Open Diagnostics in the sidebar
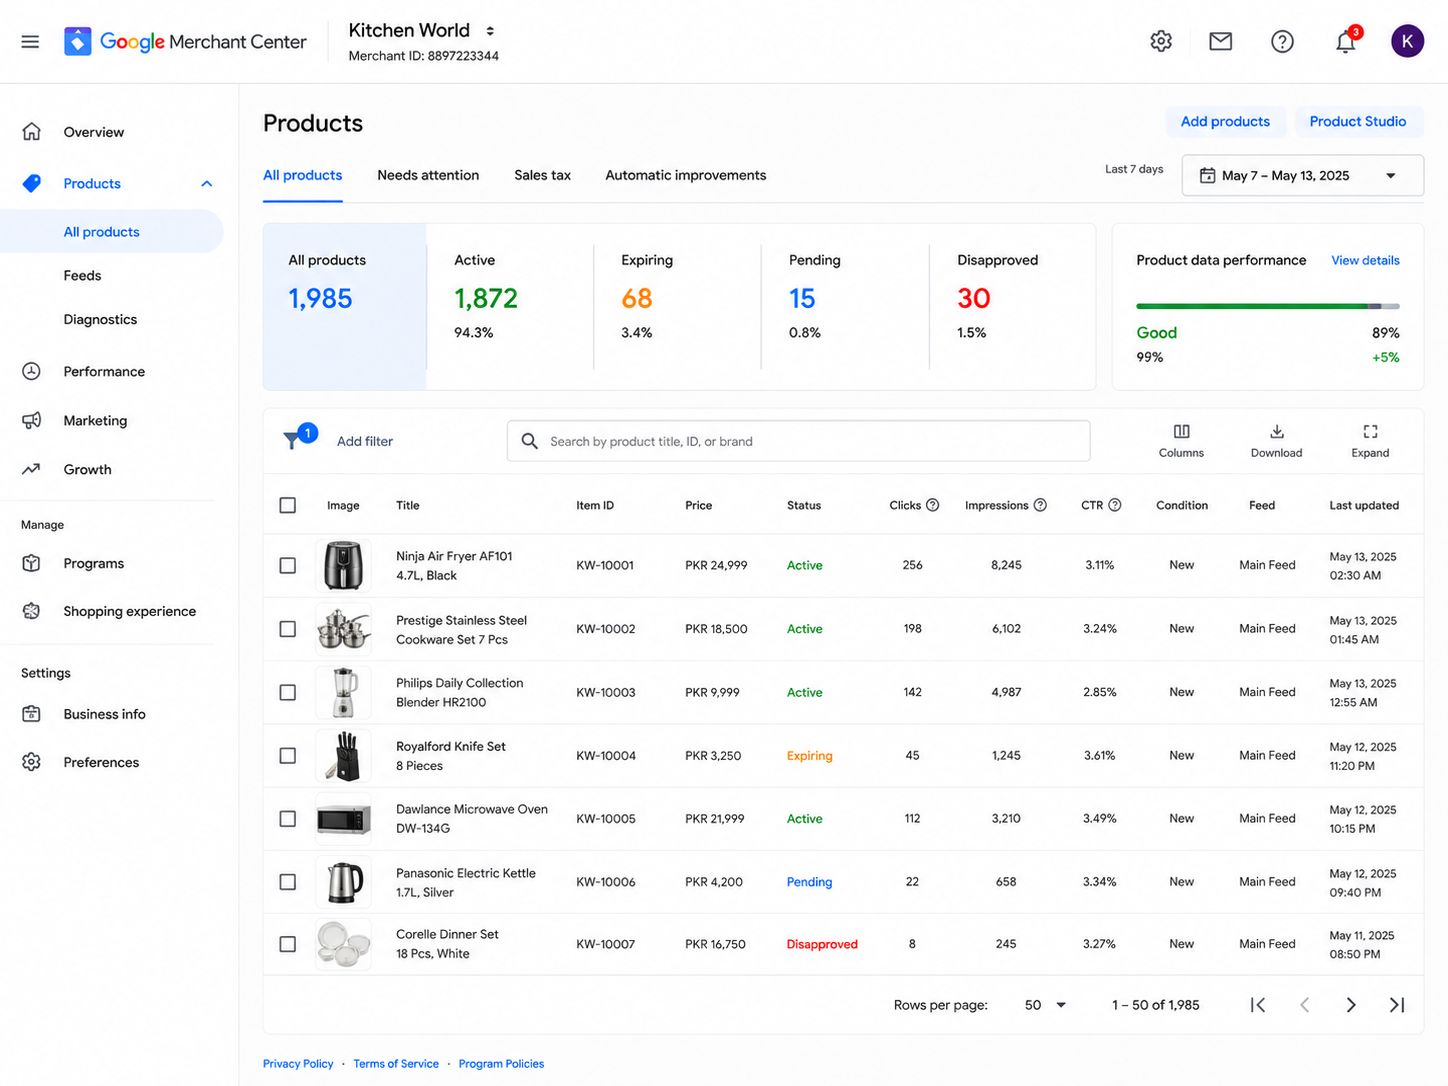1448x1086 pixels. pos(100,320)
